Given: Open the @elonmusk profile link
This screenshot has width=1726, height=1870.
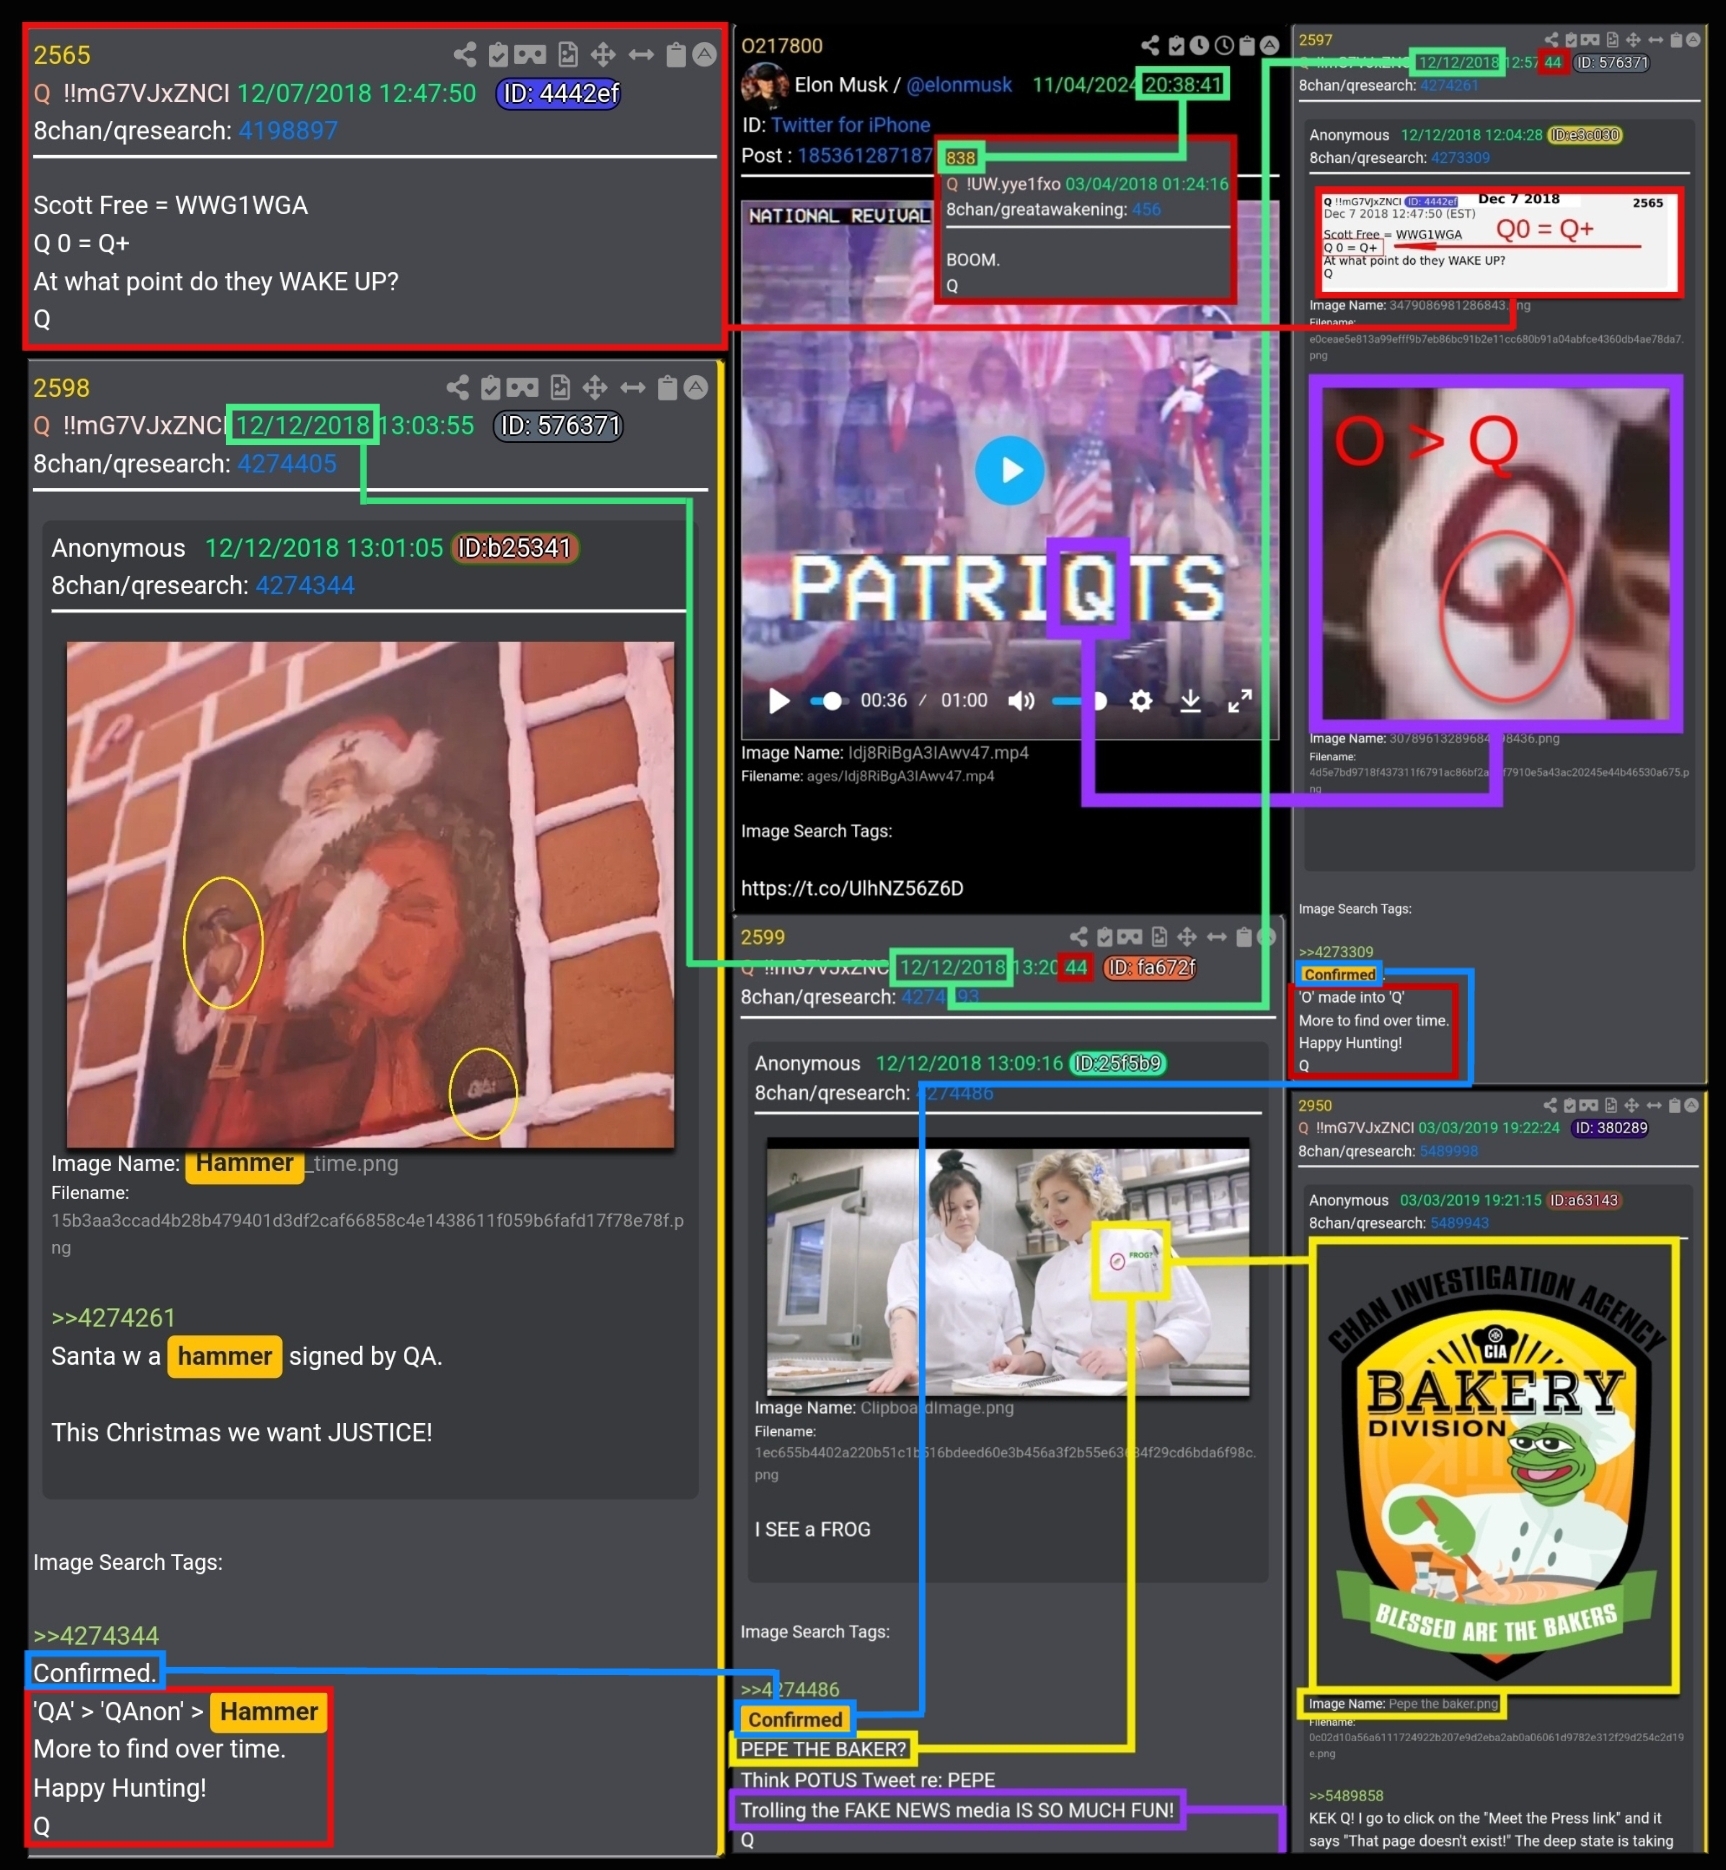Looking at the screenshot, I should 959,85.
